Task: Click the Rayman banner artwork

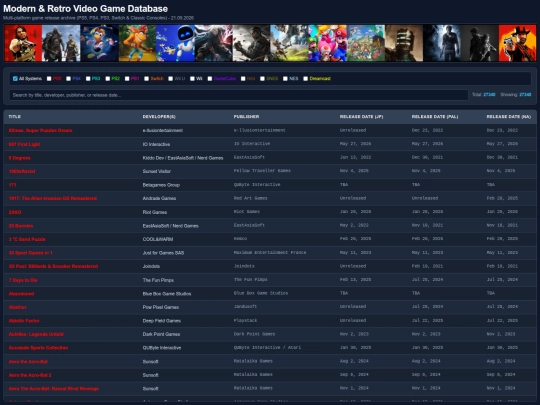Action: [x=99, y=43]
